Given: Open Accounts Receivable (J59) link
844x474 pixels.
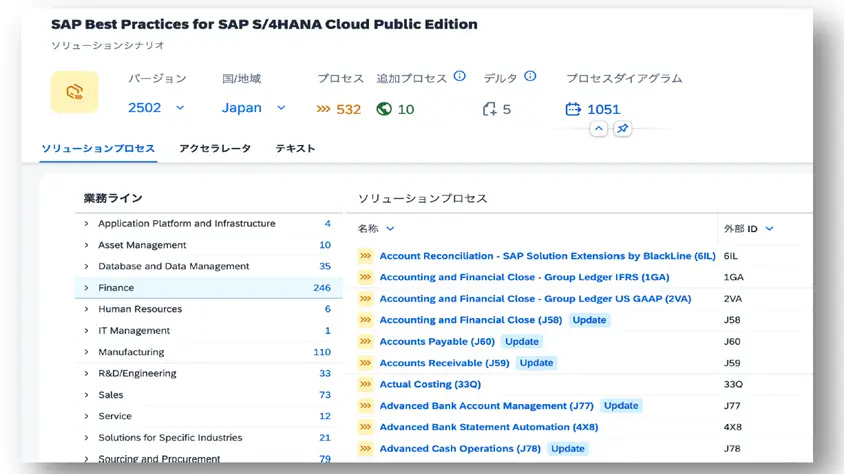Looking at the screenshot, I should 444,363.
